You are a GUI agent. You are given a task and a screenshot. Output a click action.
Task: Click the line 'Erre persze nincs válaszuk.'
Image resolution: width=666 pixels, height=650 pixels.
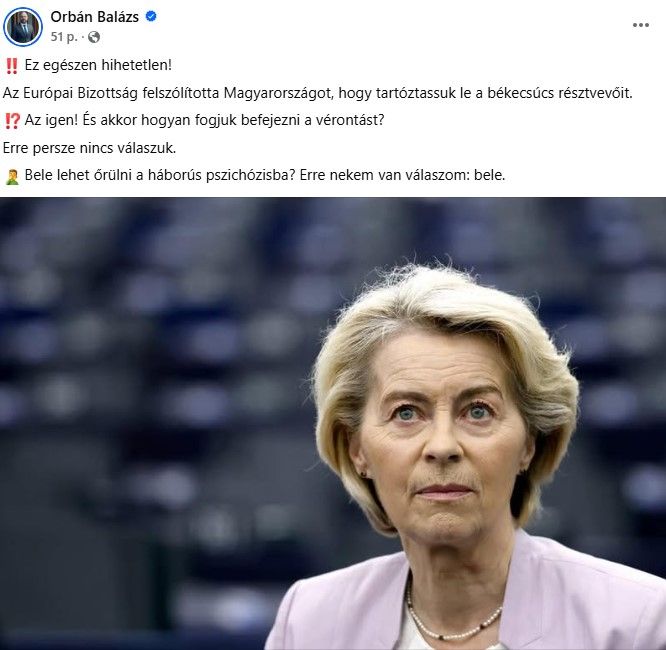click(89, 148)
